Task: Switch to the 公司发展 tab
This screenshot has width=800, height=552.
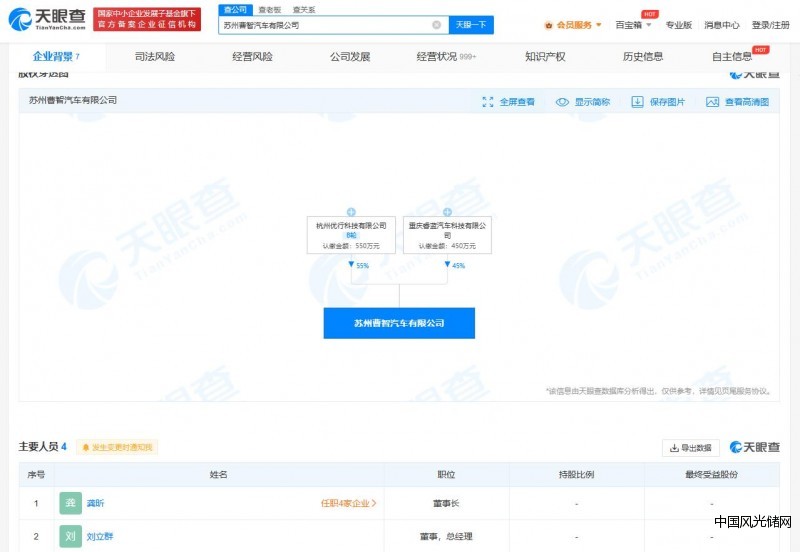Action: click(x=349, y=57)
